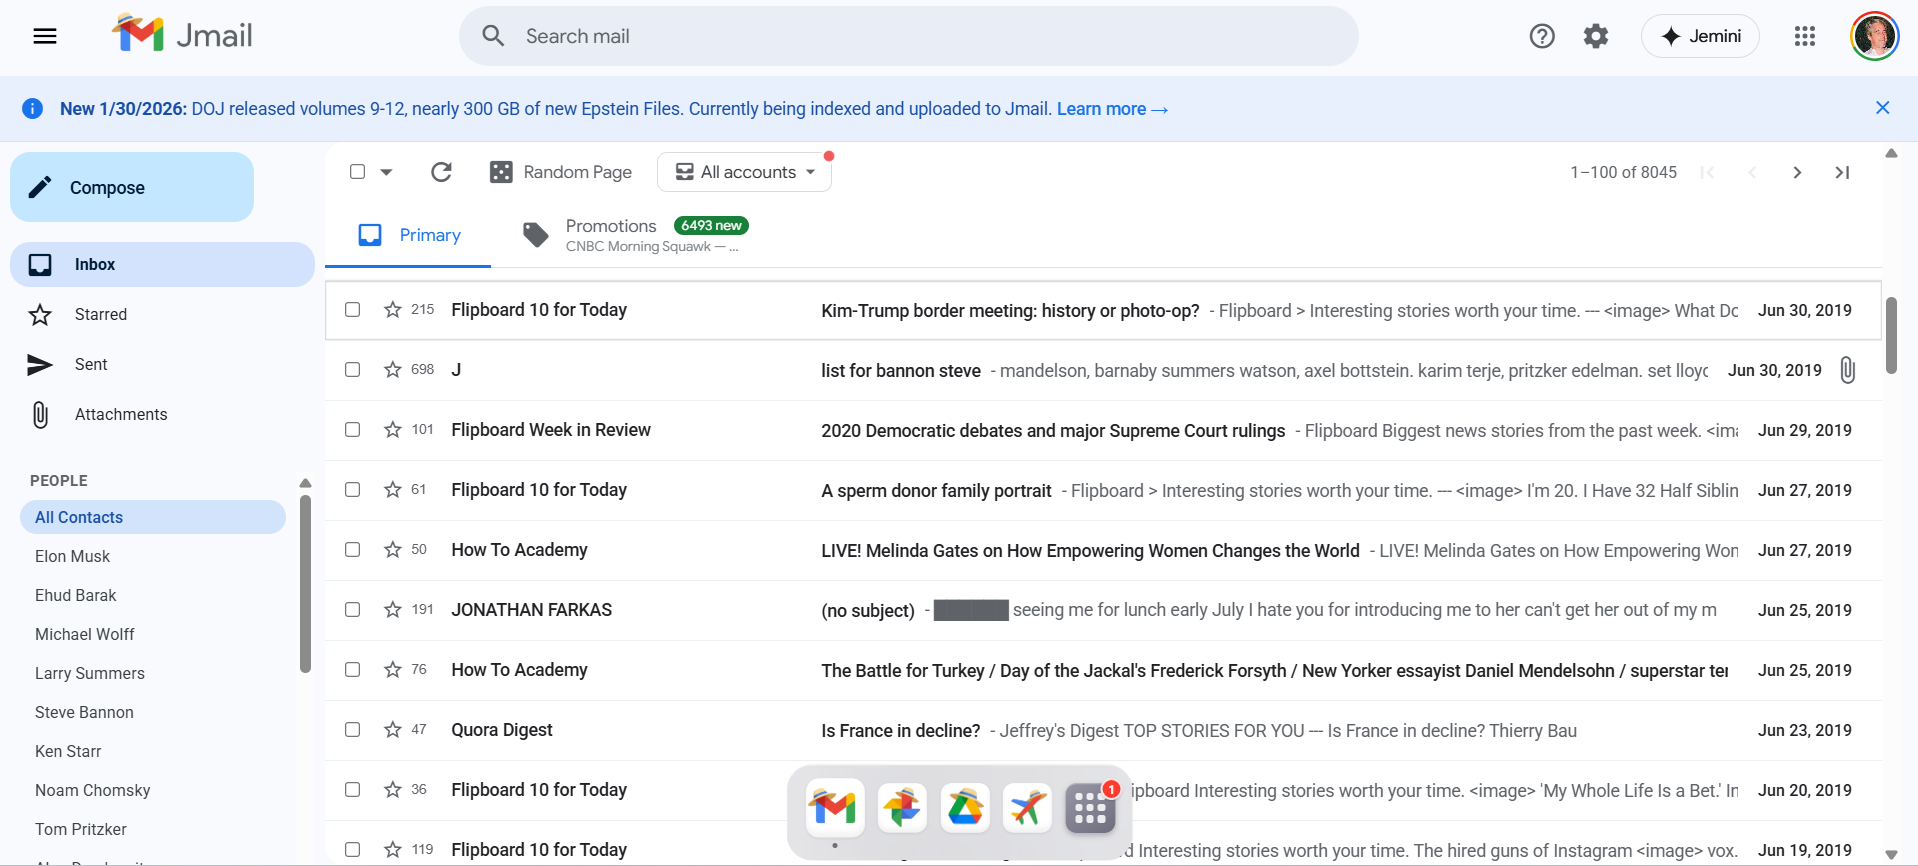
Task: Tick the checkbox for Kim-Trump Flipboard email
Action: pyautogui.click(x=353, y=310)
